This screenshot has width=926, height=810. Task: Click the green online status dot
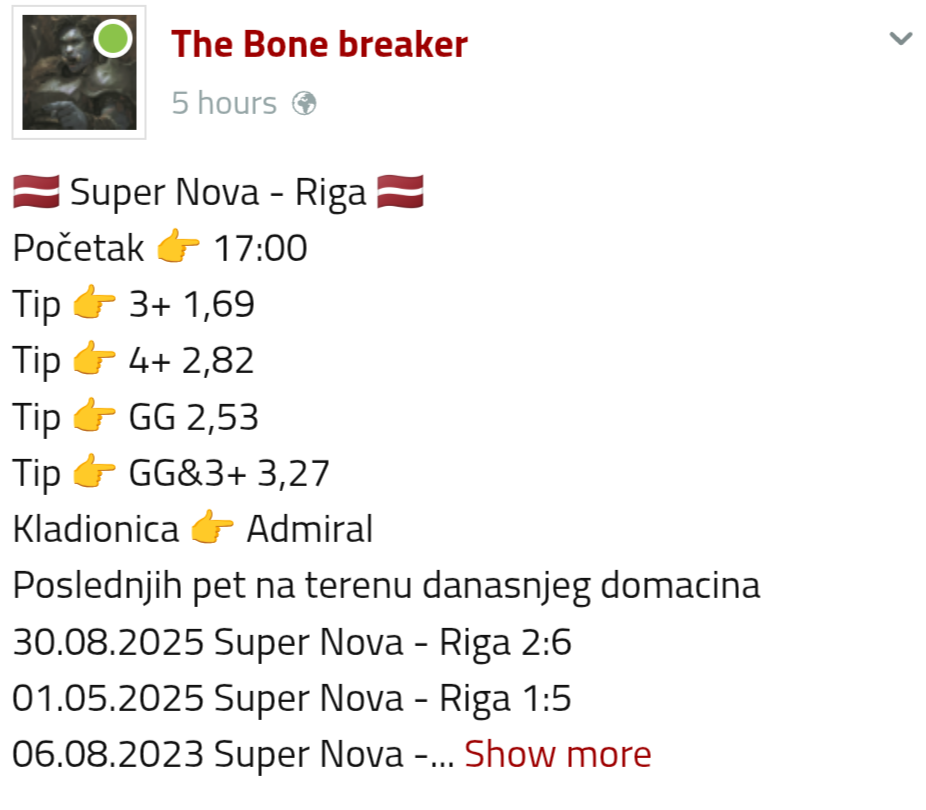coord(113,39)
